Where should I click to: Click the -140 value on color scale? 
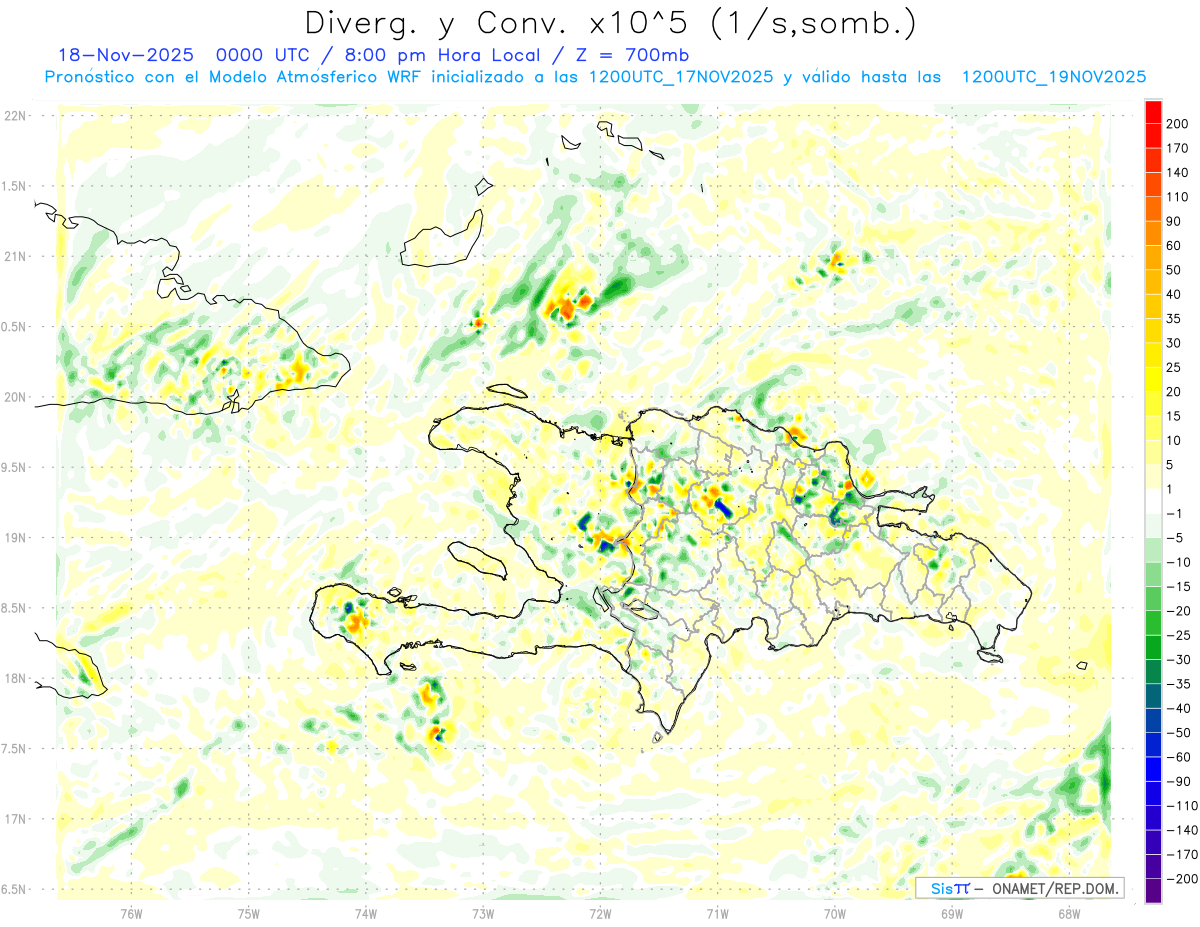click(1180, 830)
